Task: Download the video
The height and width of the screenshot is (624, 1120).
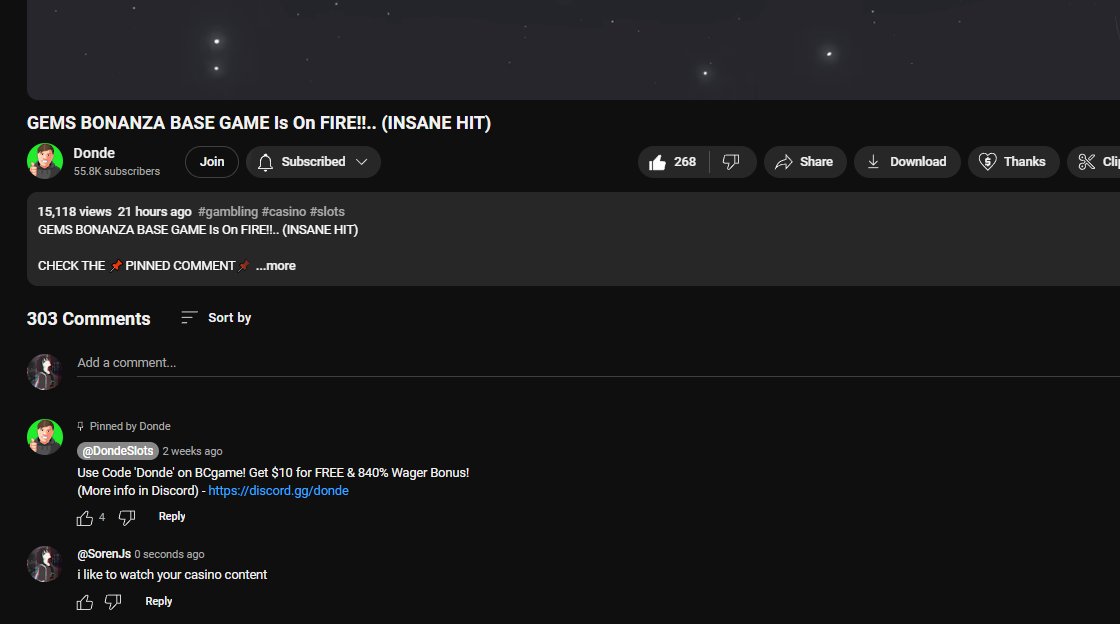Action: 907,162
